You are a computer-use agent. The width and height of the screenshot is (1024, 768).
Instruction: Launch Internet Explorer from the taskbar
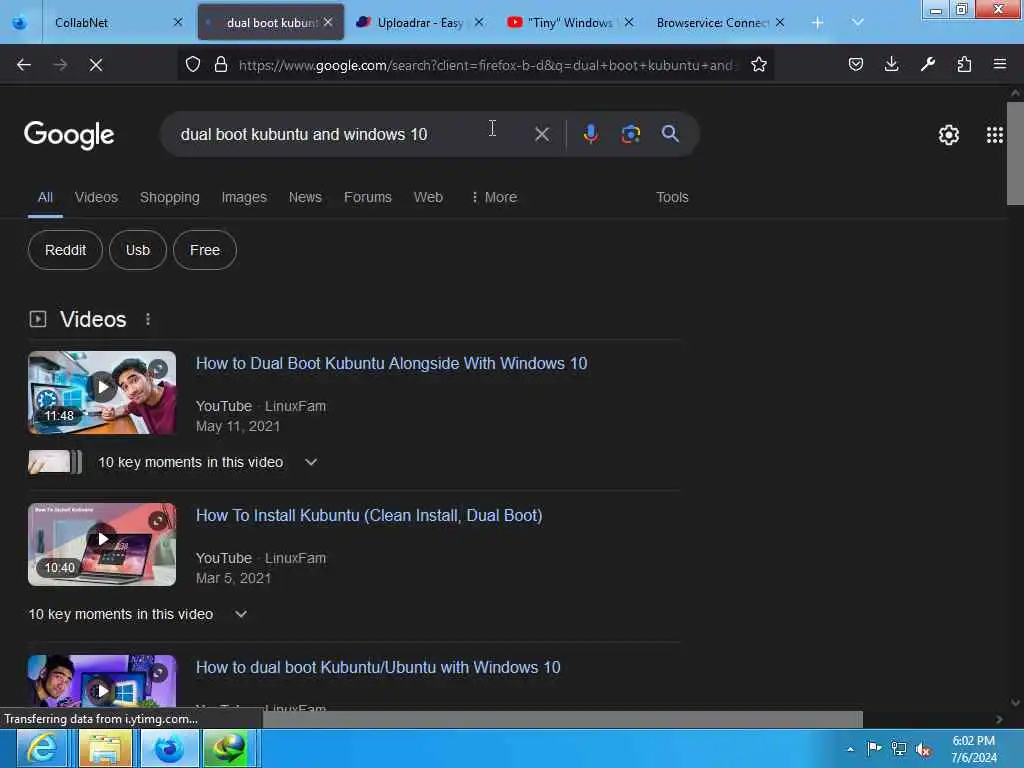tap(40, 748)
